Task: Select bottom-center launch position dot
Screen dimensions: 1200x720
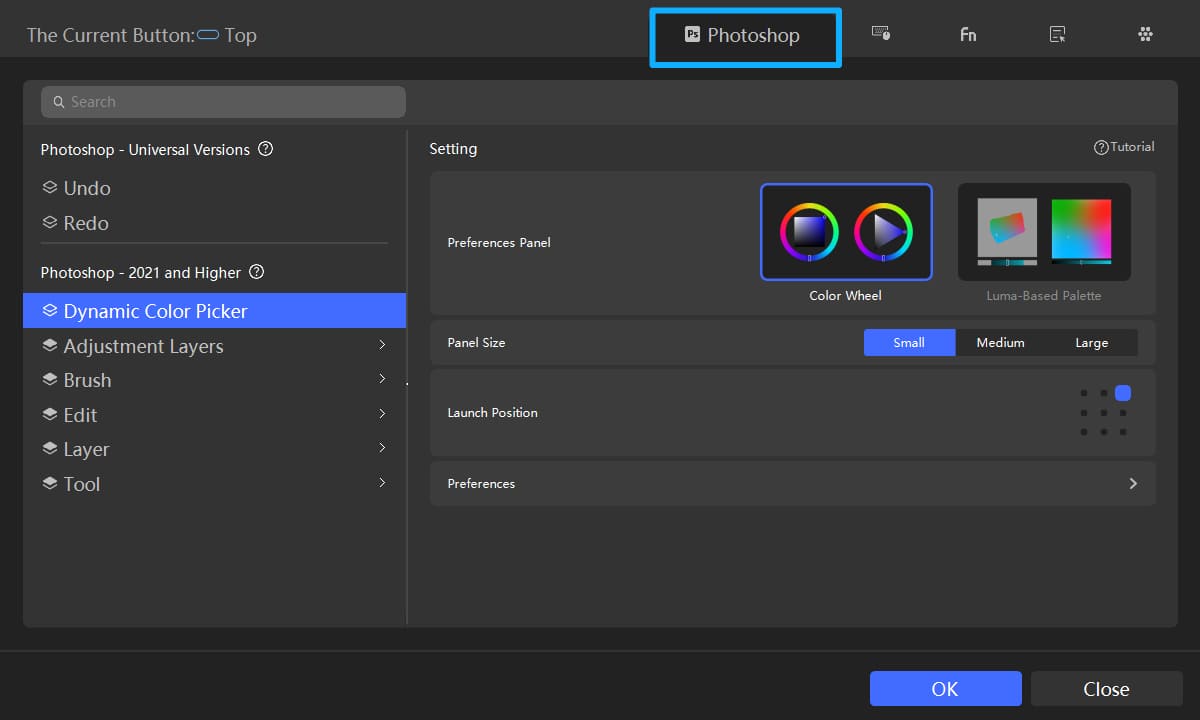Action: 1104,432
